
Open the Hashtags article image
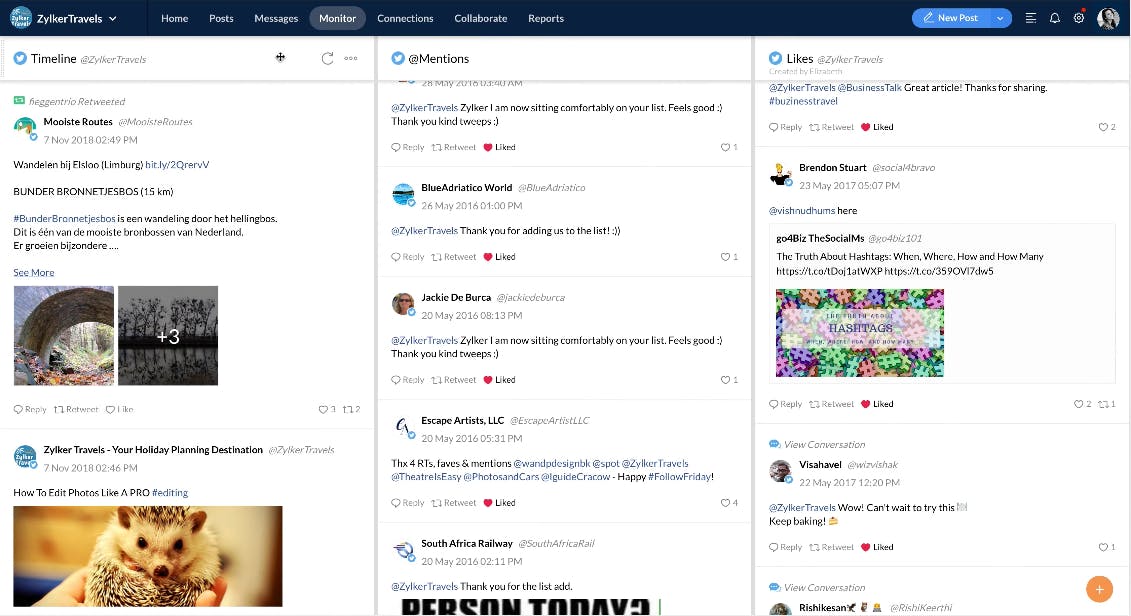pyautogui.click(x=860, y=333)
